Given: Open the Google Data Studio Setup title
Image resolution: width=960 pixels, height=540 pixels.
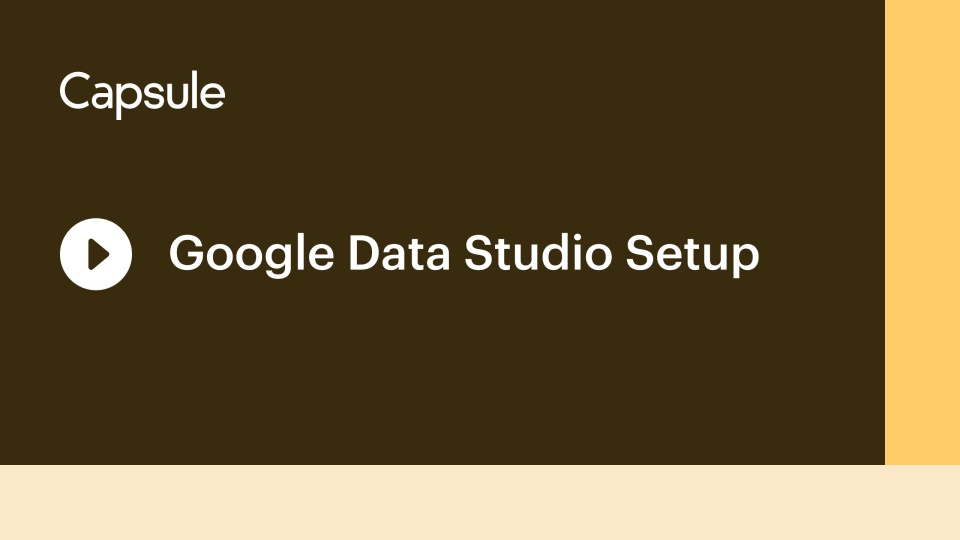Looking at the screenshot, I should click(x=464, y=253).
